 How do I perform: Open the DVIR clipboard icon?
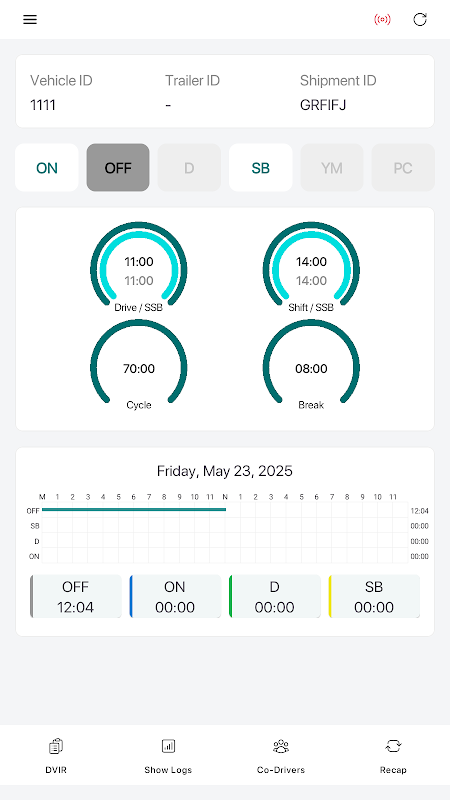pos(56,746)
